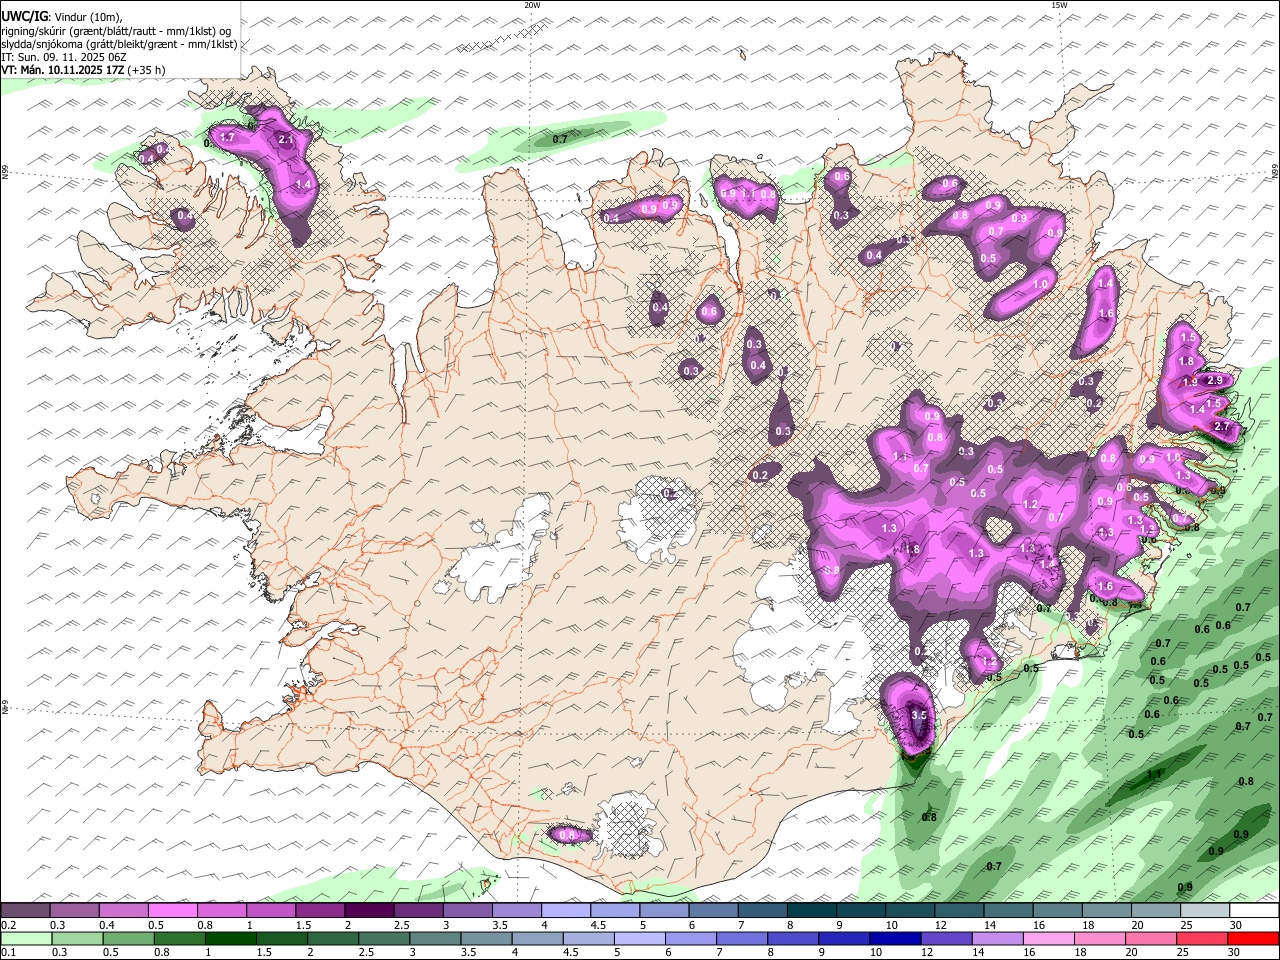Click the 1.1 rain value over the southeast sea
The height and width of the screenshot is (960, 1280).
coord(1155,775)
